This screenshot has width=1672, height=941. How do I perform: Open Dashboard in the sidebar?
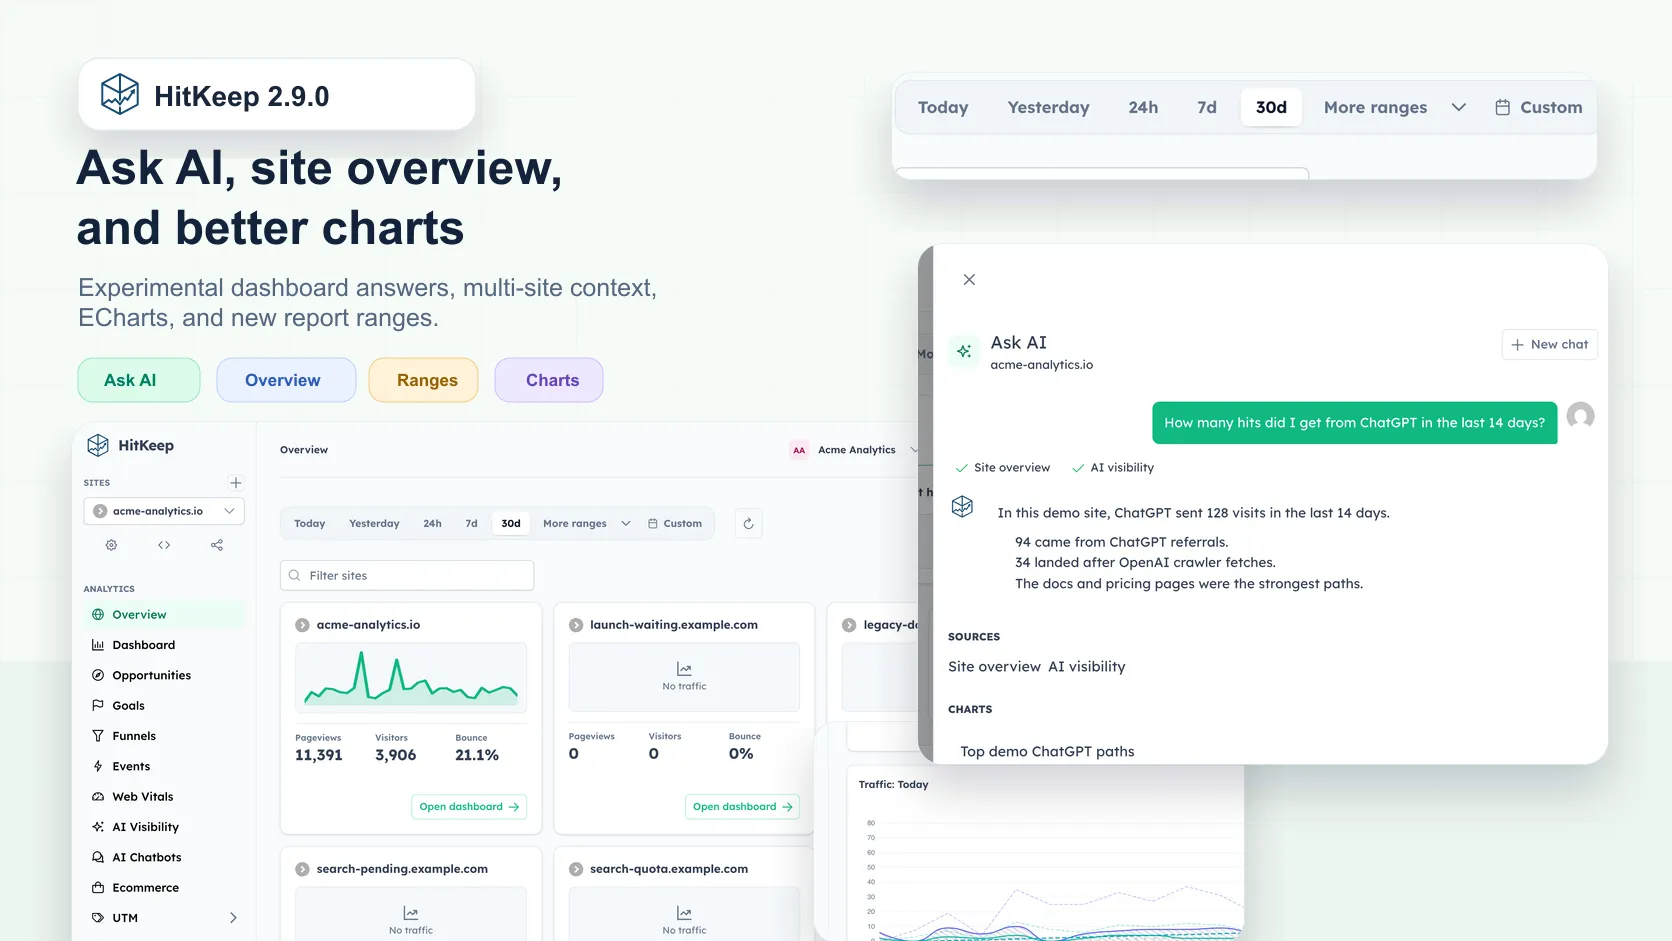click(164, 645)
